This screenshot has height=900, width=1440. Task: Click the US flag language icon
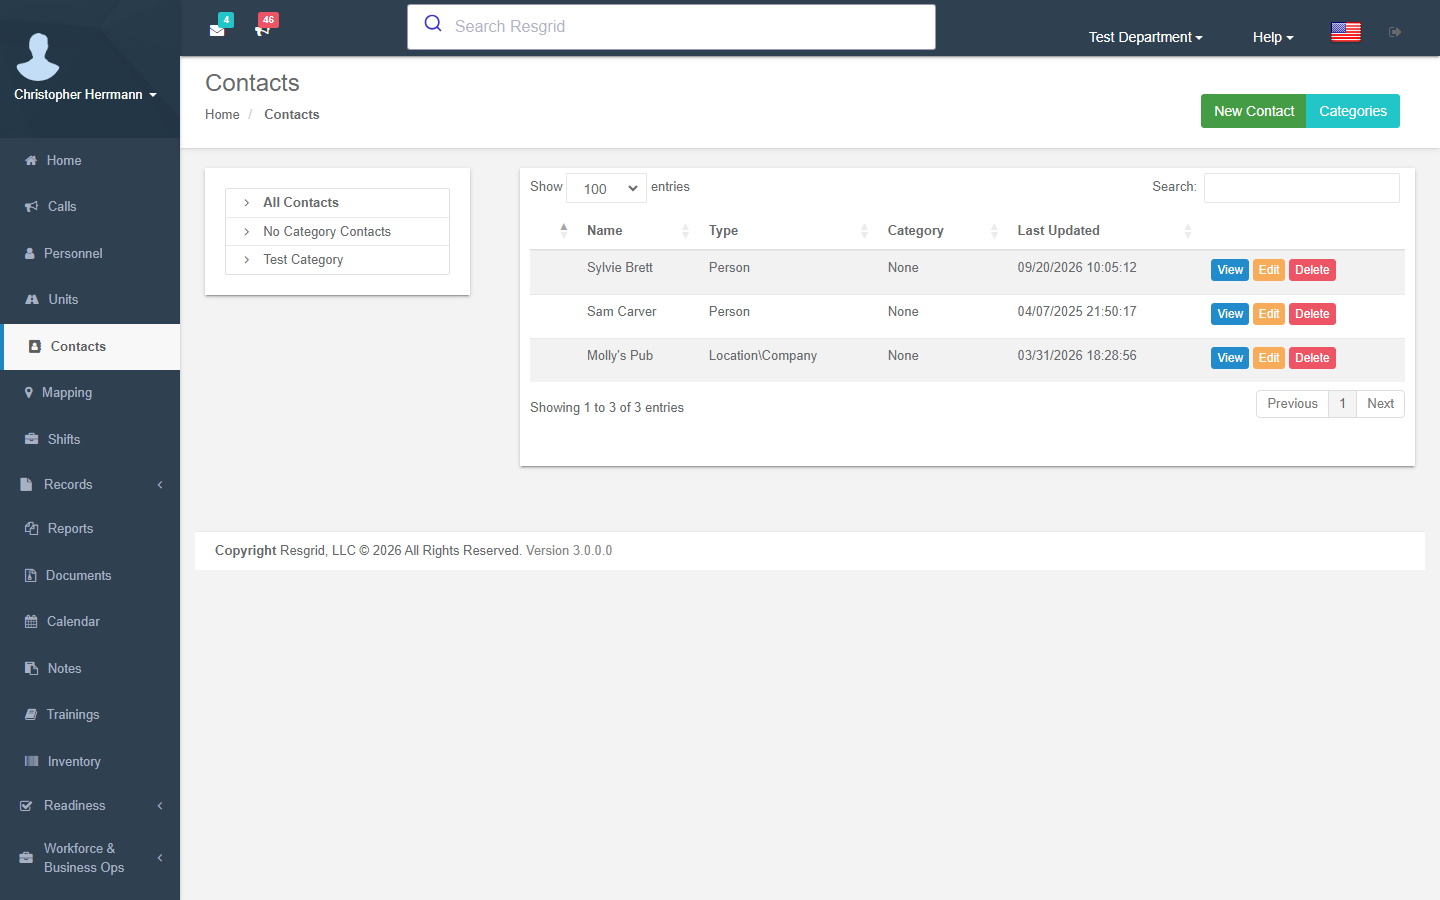1346,32
